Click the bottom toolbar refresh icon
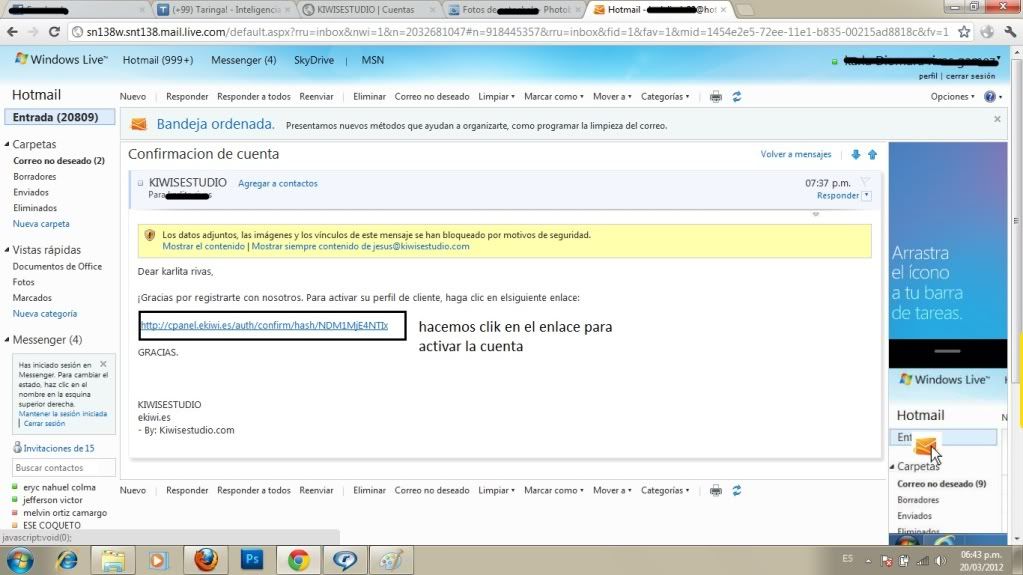1023x575 pixels. click(737, 490)
